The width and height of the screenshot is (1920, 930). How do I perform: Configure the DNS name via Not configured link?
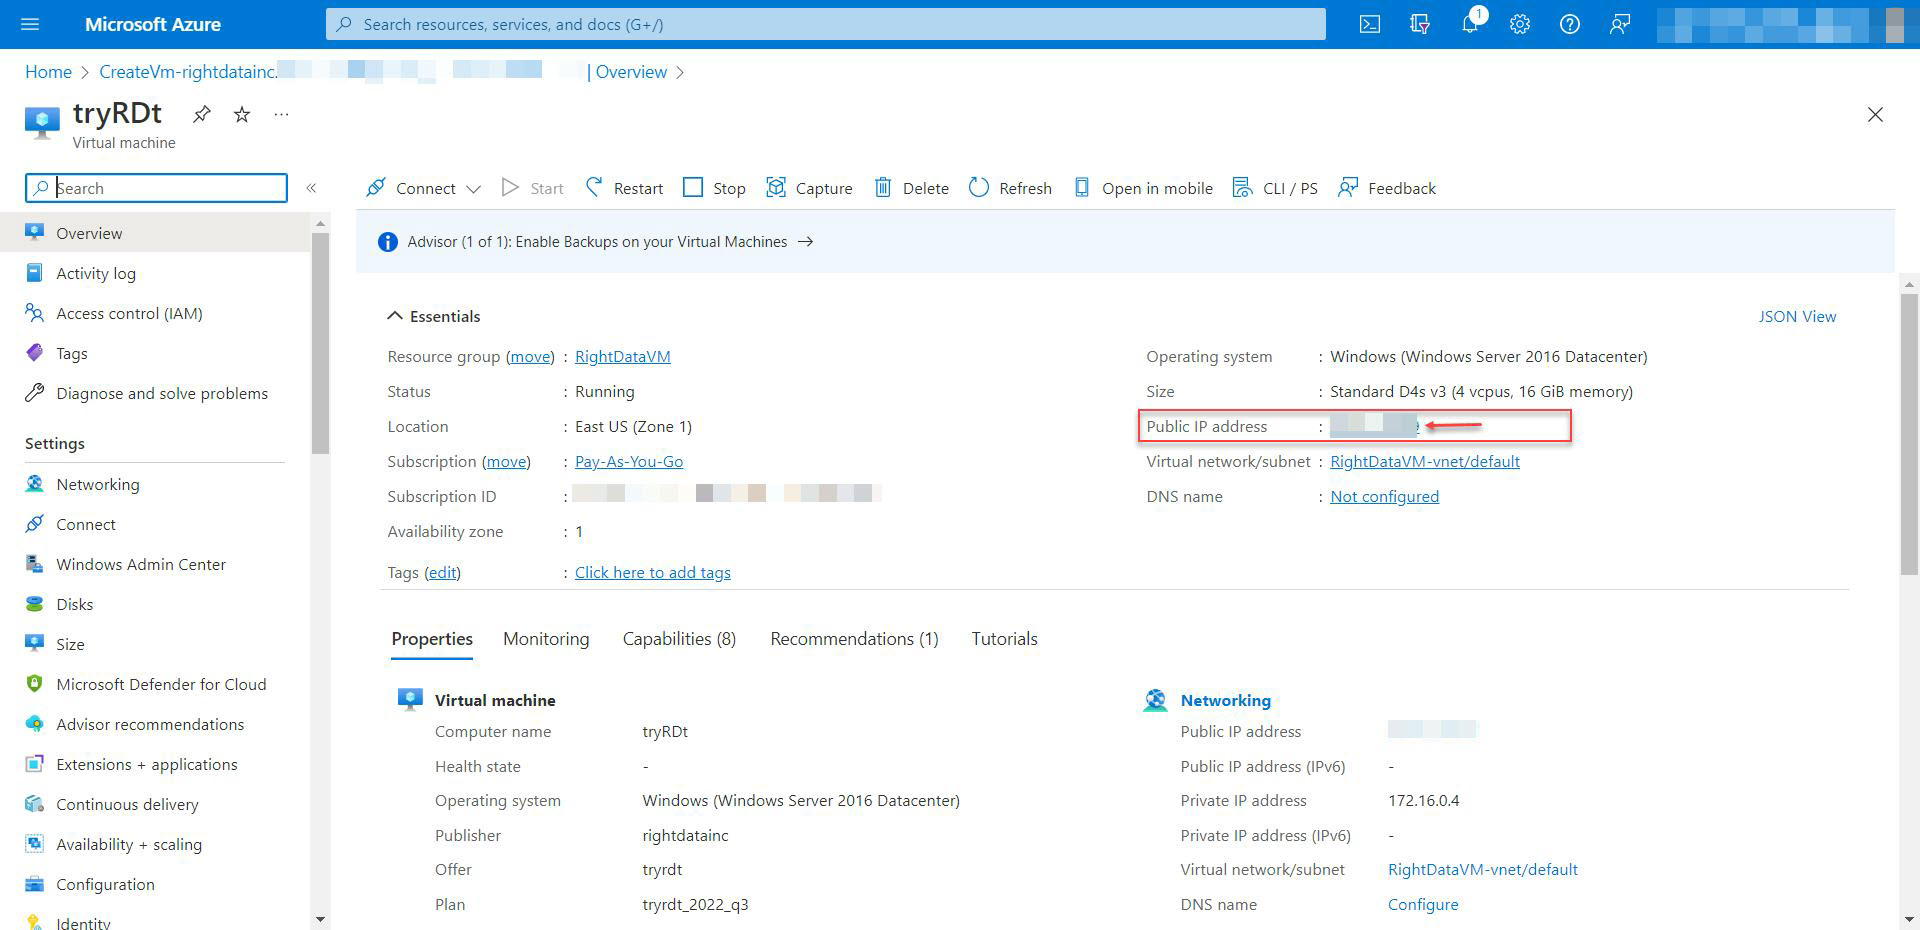[x=1384, y=496]
